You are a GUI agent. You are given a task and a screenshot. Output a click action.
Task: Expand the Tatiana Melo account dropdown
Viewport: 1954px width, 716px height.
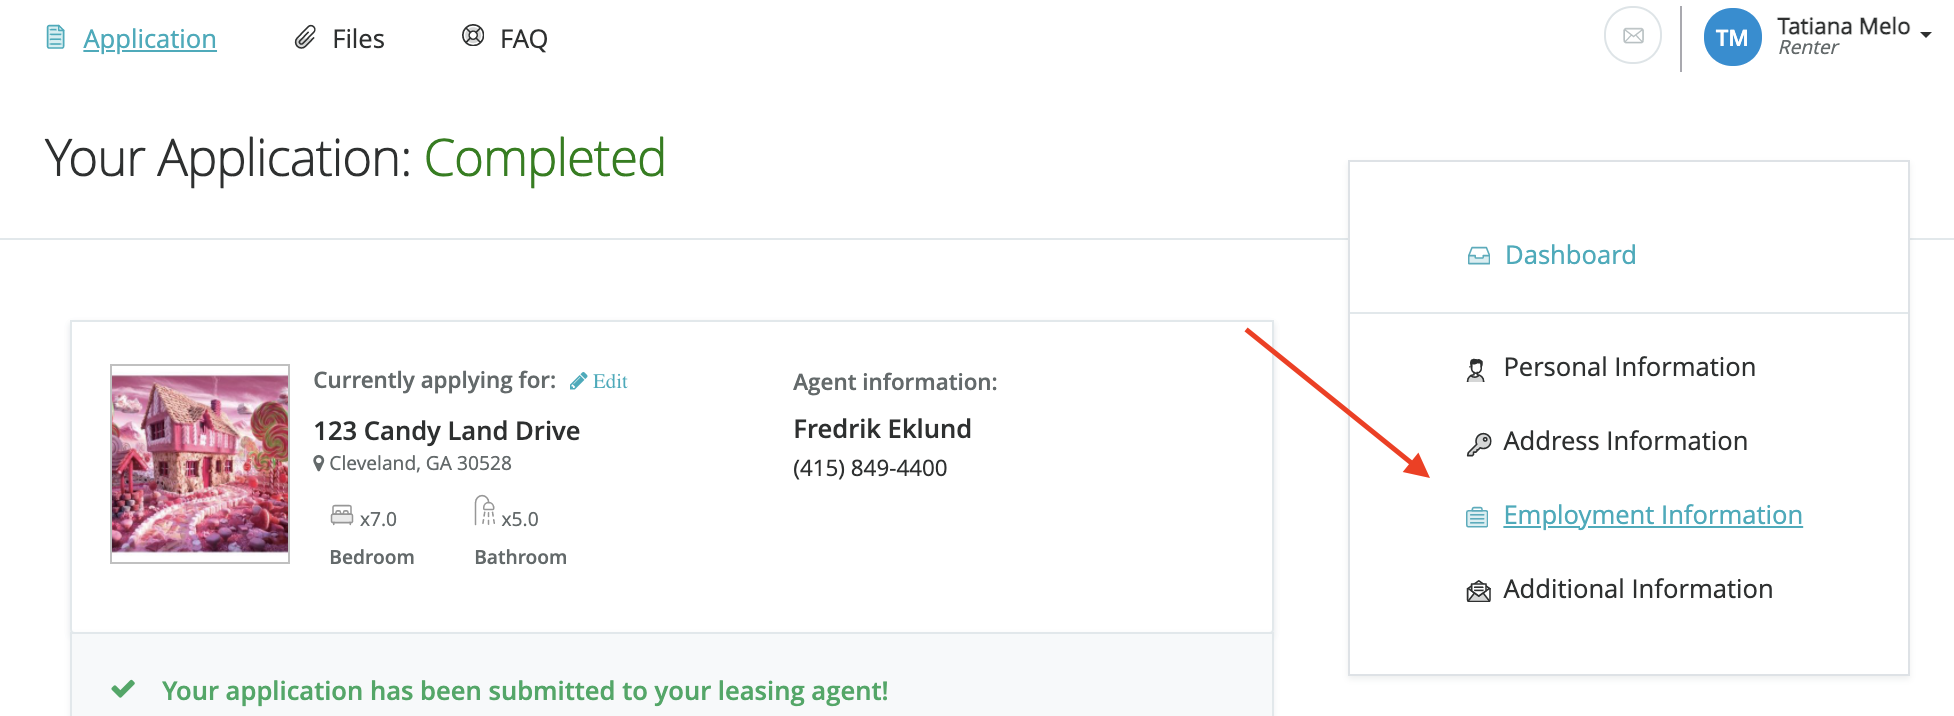point(1925,35)
